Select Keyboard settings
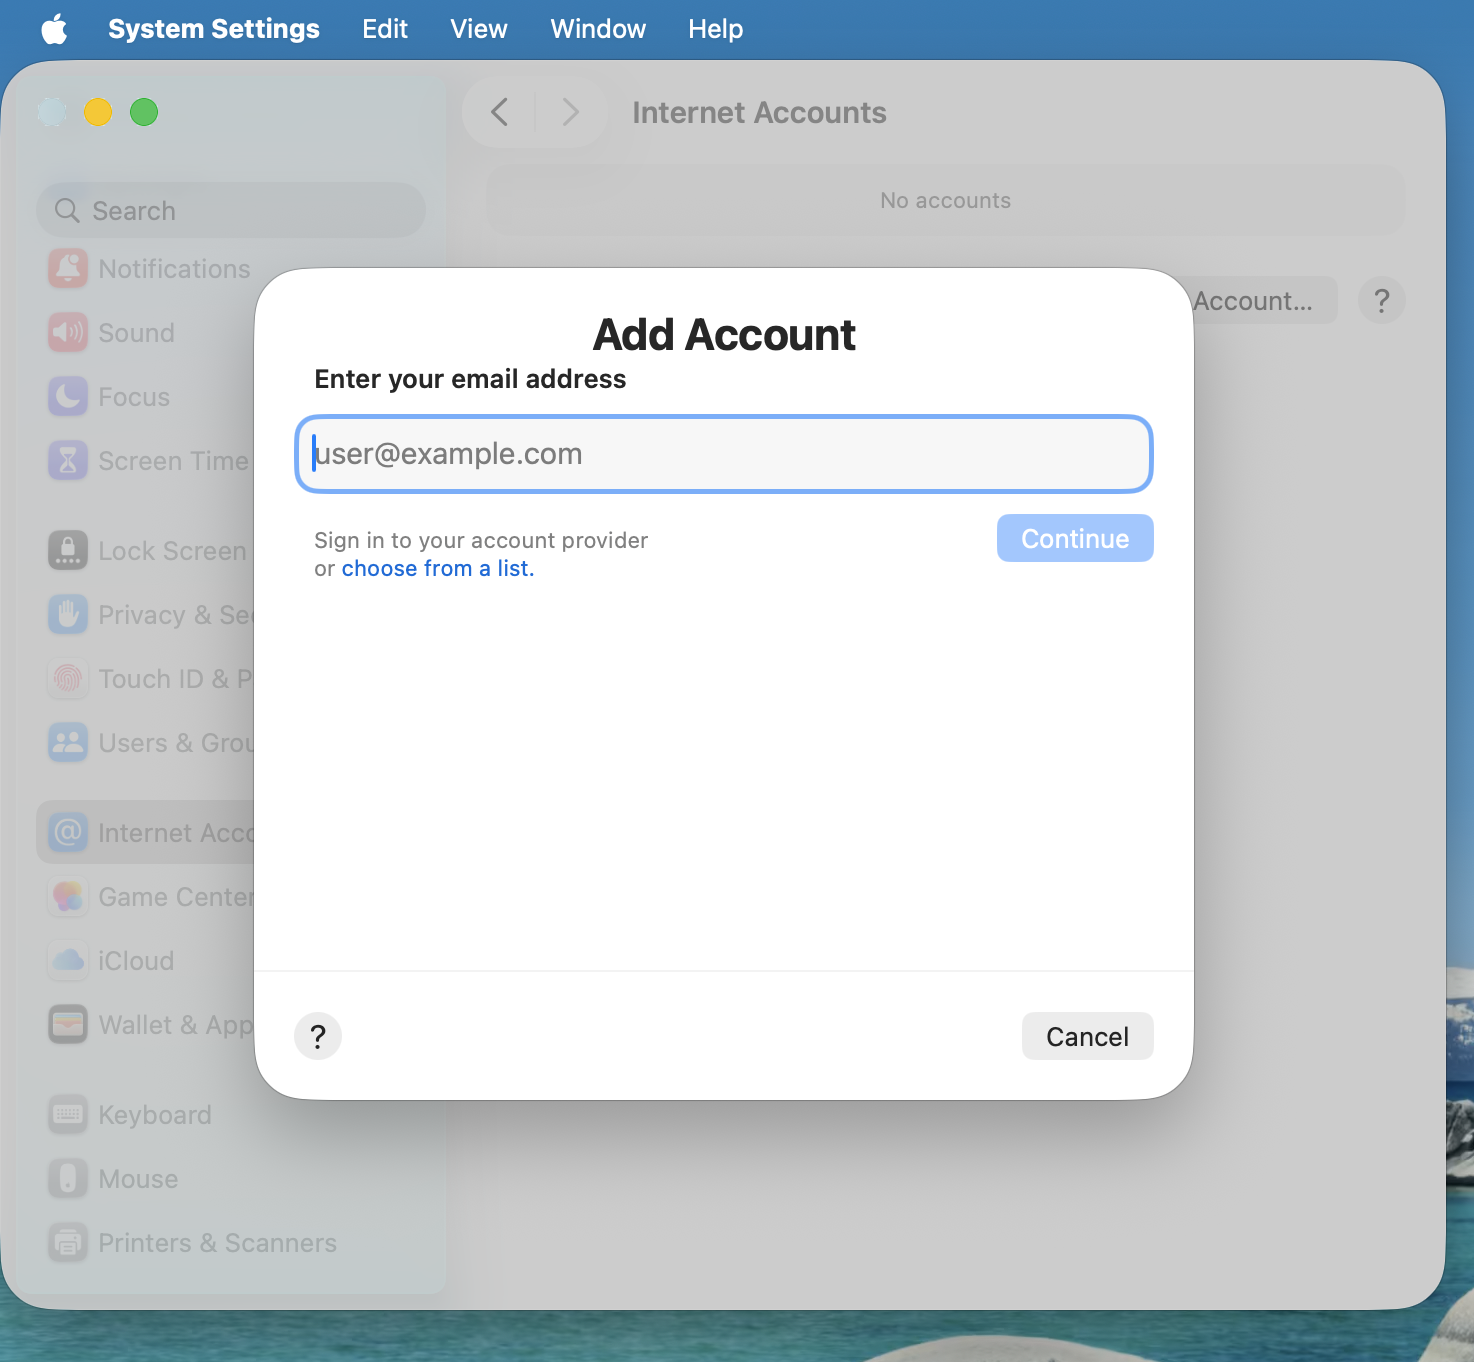Viewport: 1474px width, 1362px height. coord(153,1114)
